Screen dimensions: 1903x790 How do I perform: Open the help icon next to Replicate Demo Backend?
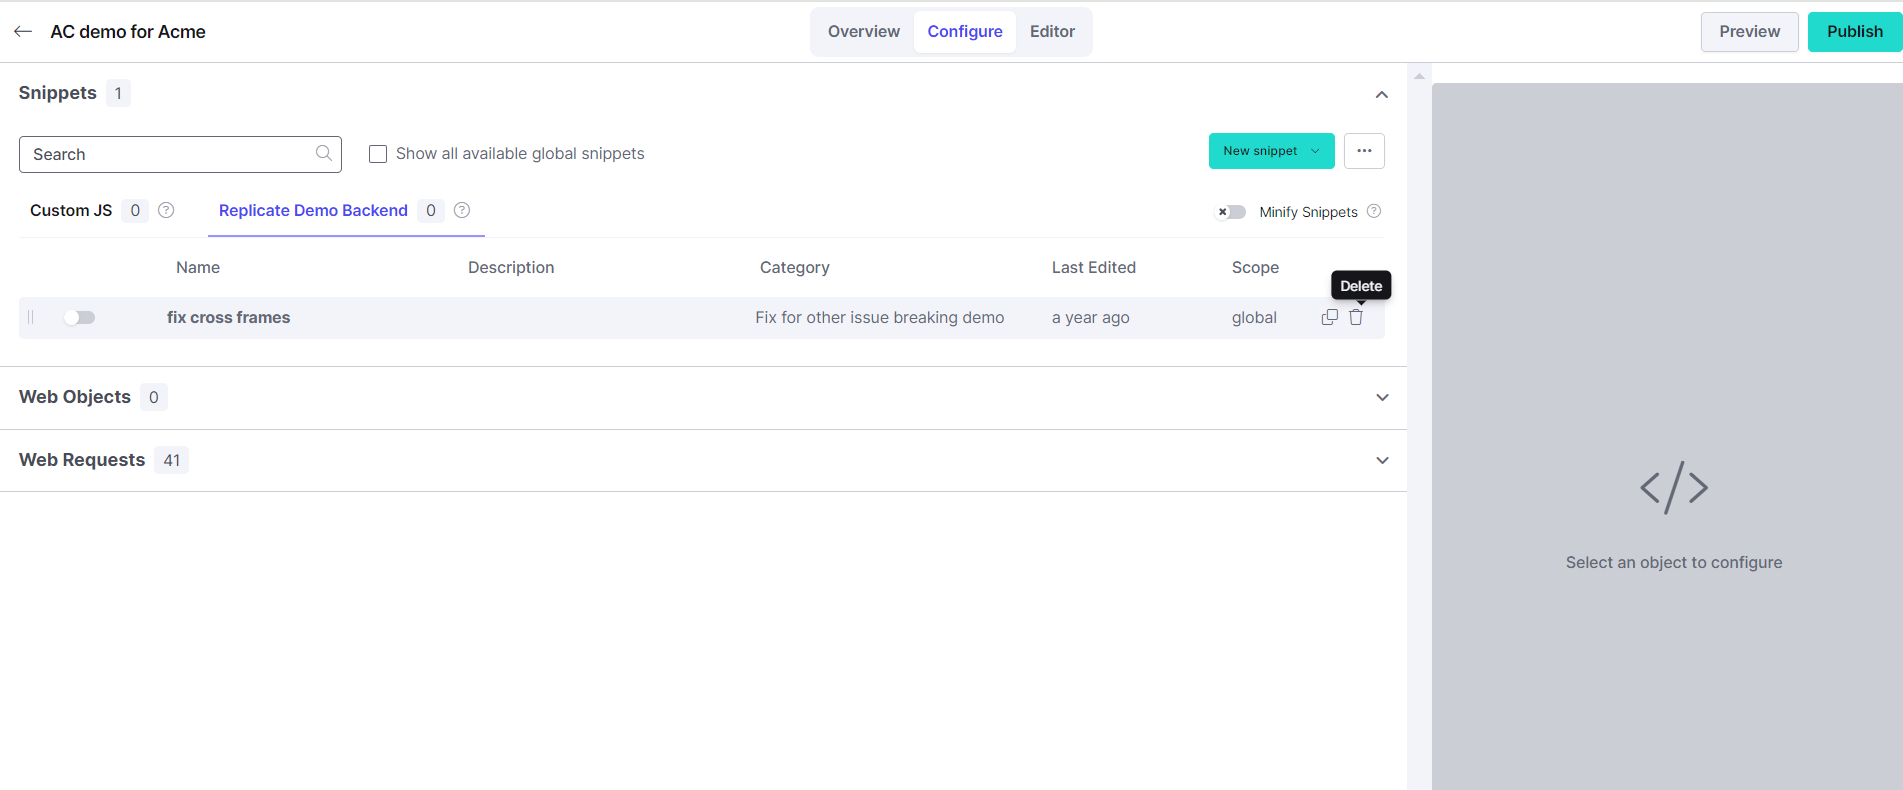(462, 210)
